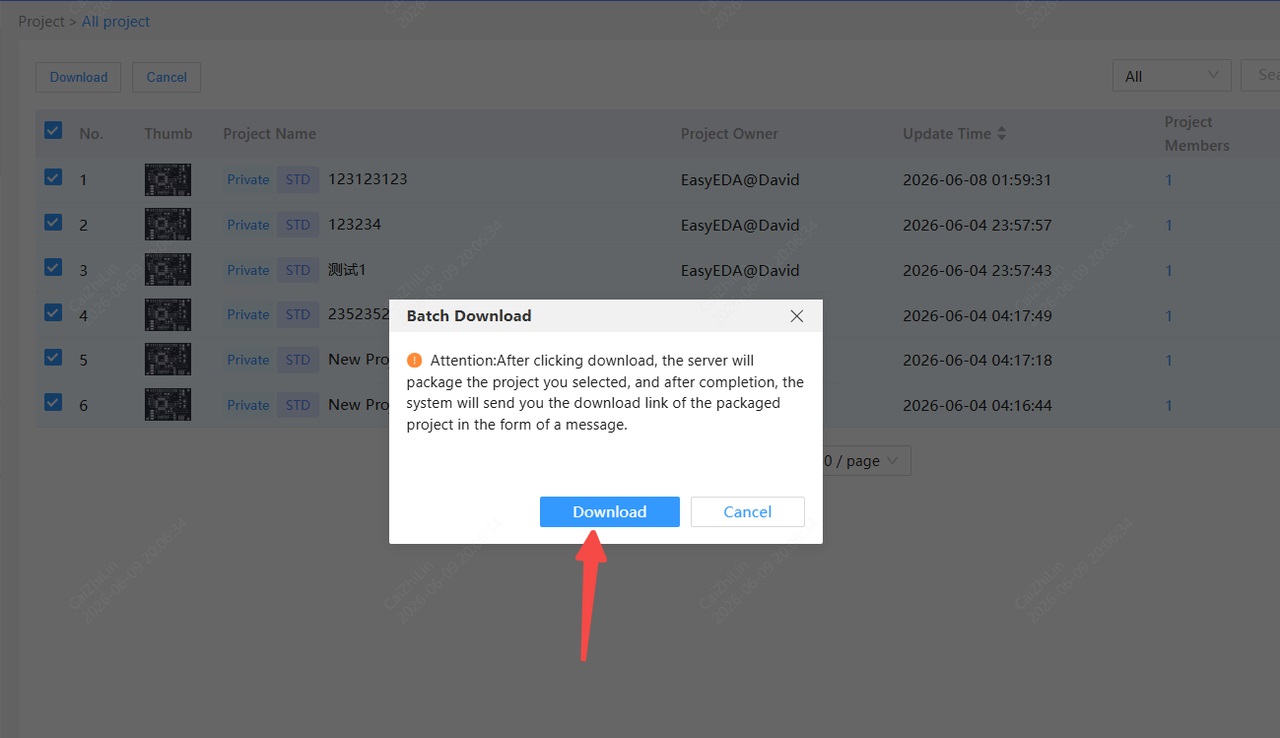Click the Update Time sort arrows icon
1280x738 pixels.
(1002, 133)
